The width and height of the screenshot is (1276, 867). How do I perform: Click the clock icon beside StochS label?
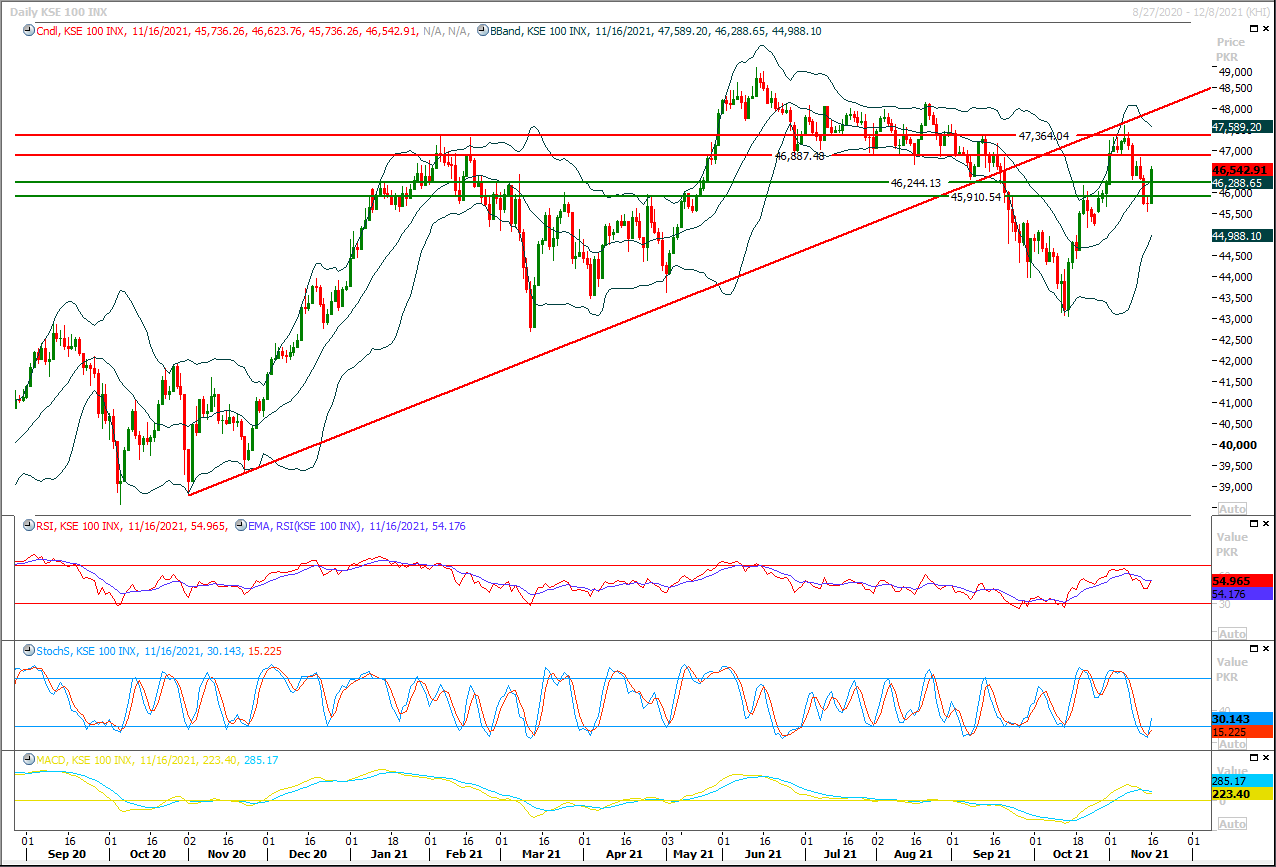[26, 651]
